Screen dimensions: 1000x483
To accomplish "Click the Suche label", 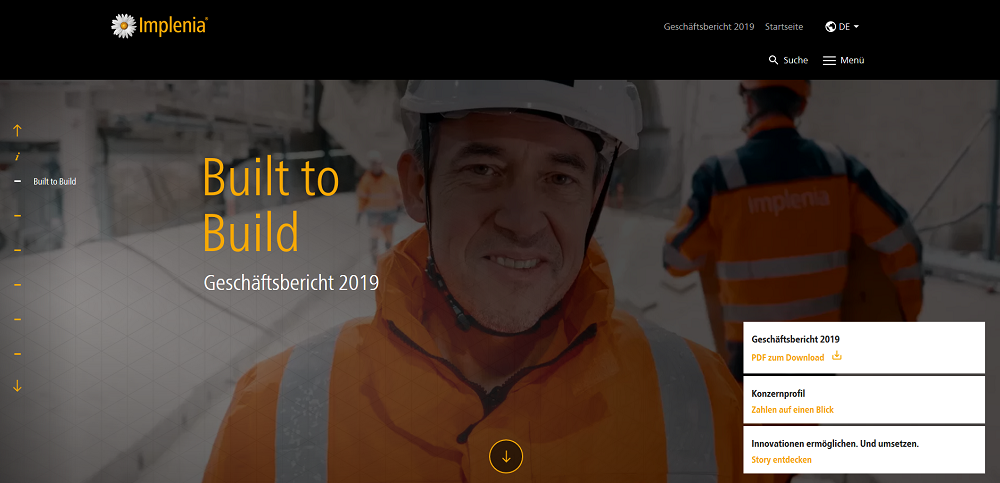I will pyautogui.click(x=795, y=61).
